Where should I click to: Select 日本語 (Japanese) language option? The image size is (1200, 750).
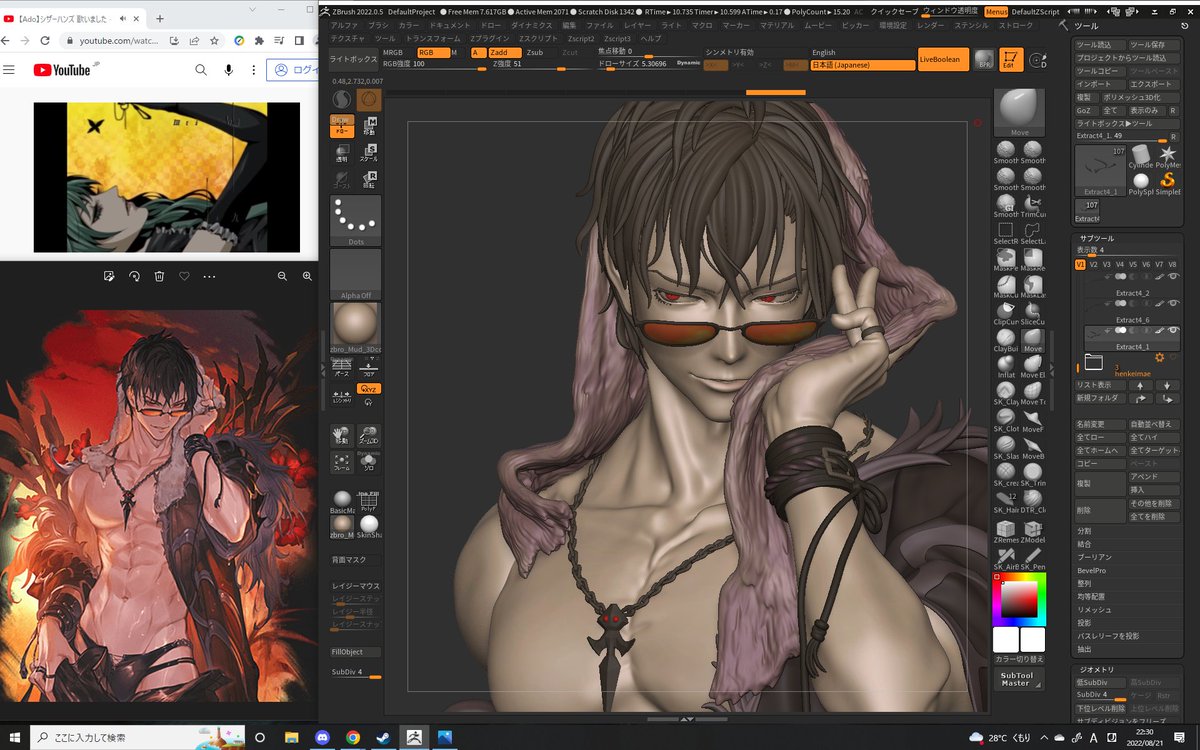click(x=863, y=65)
